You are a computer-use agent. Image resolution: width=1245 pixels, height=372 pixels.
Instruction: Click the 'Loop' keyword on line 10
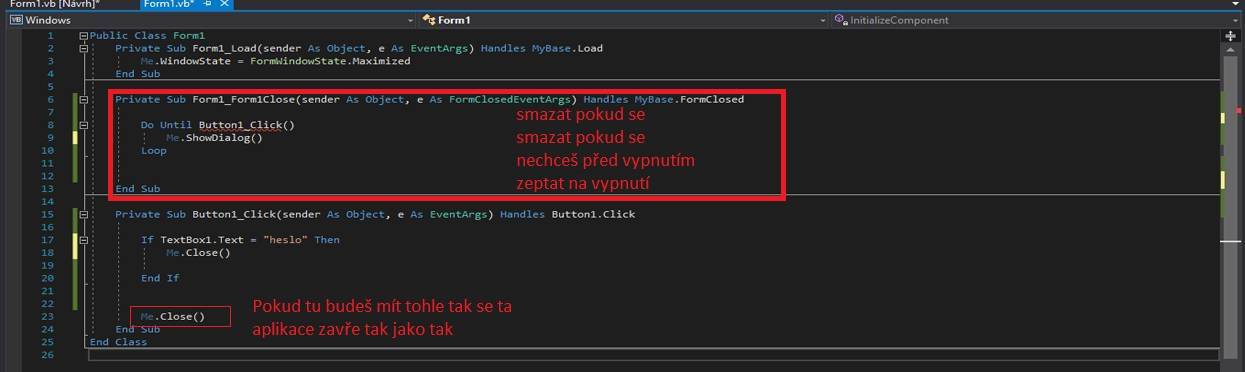[154, 151]
